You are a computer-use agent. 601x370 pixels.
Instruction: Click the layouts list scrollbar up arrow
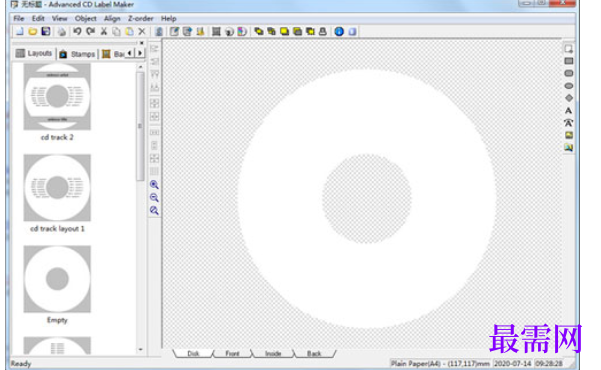(x=140, y=67)
